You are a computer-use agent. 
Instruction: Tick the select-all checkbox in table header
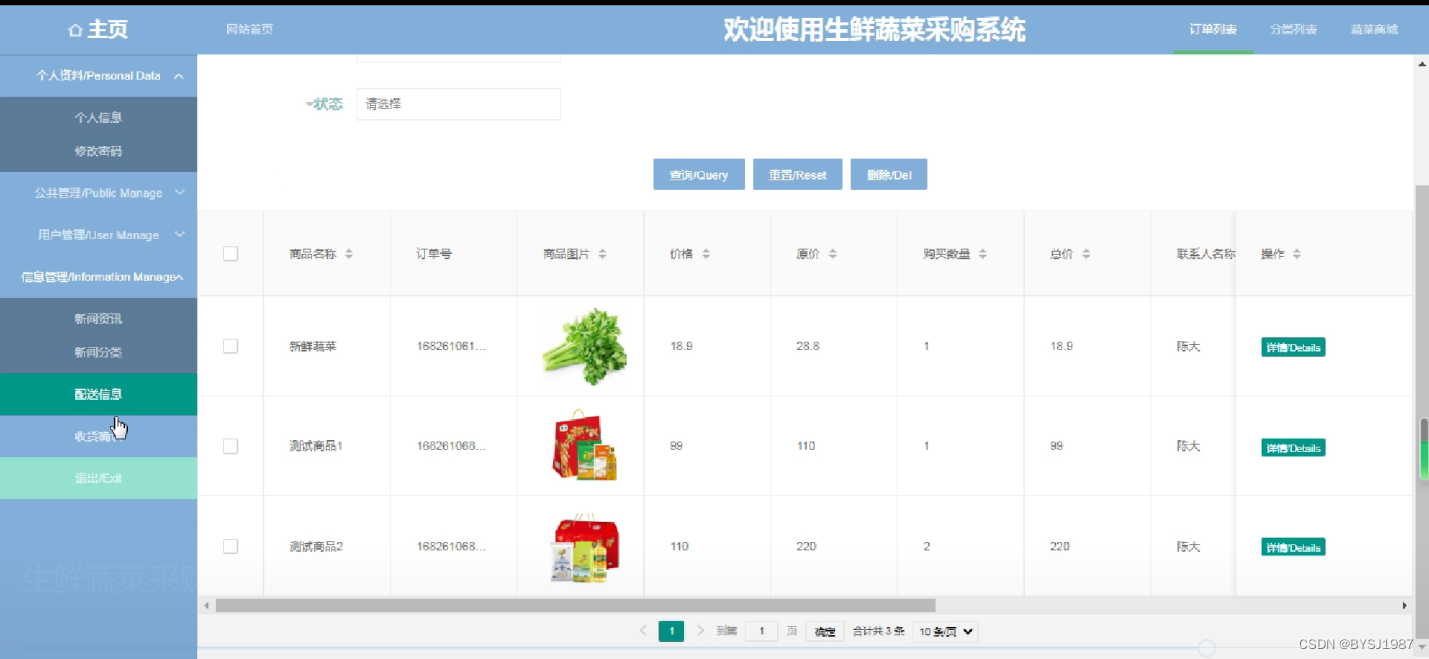[x=230, y=254]
